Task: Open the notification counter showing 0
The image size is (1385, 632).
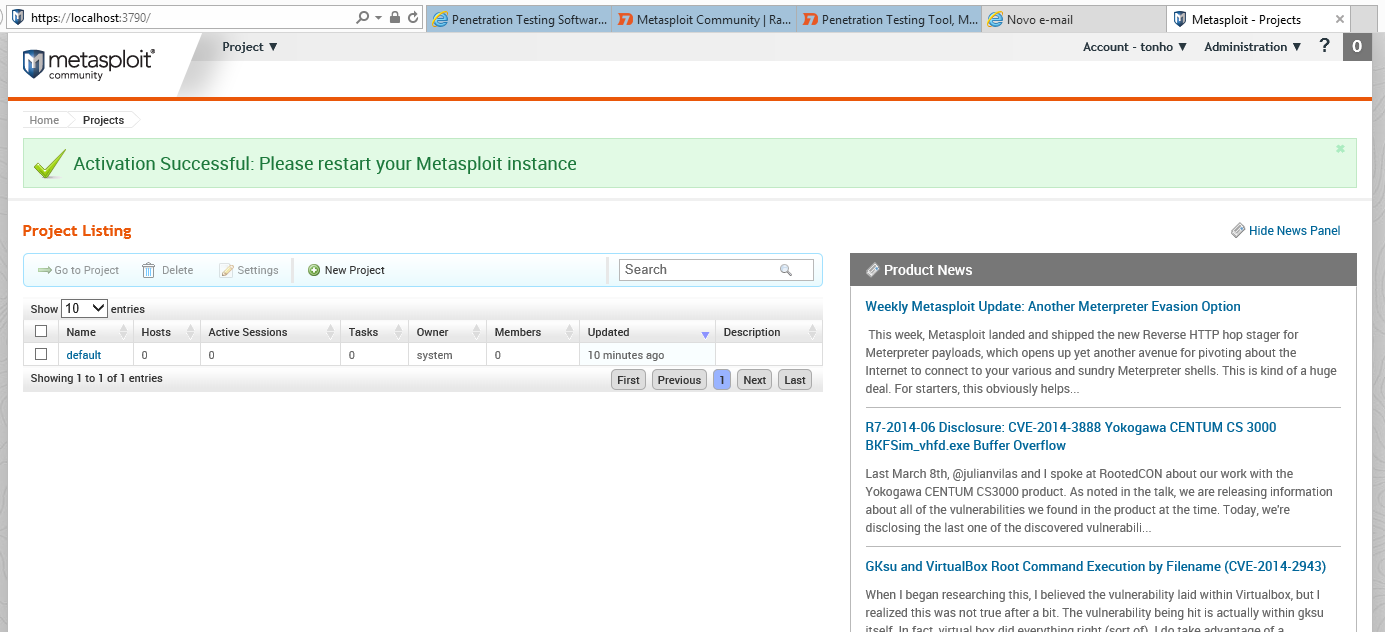Action: (1357, 46)
